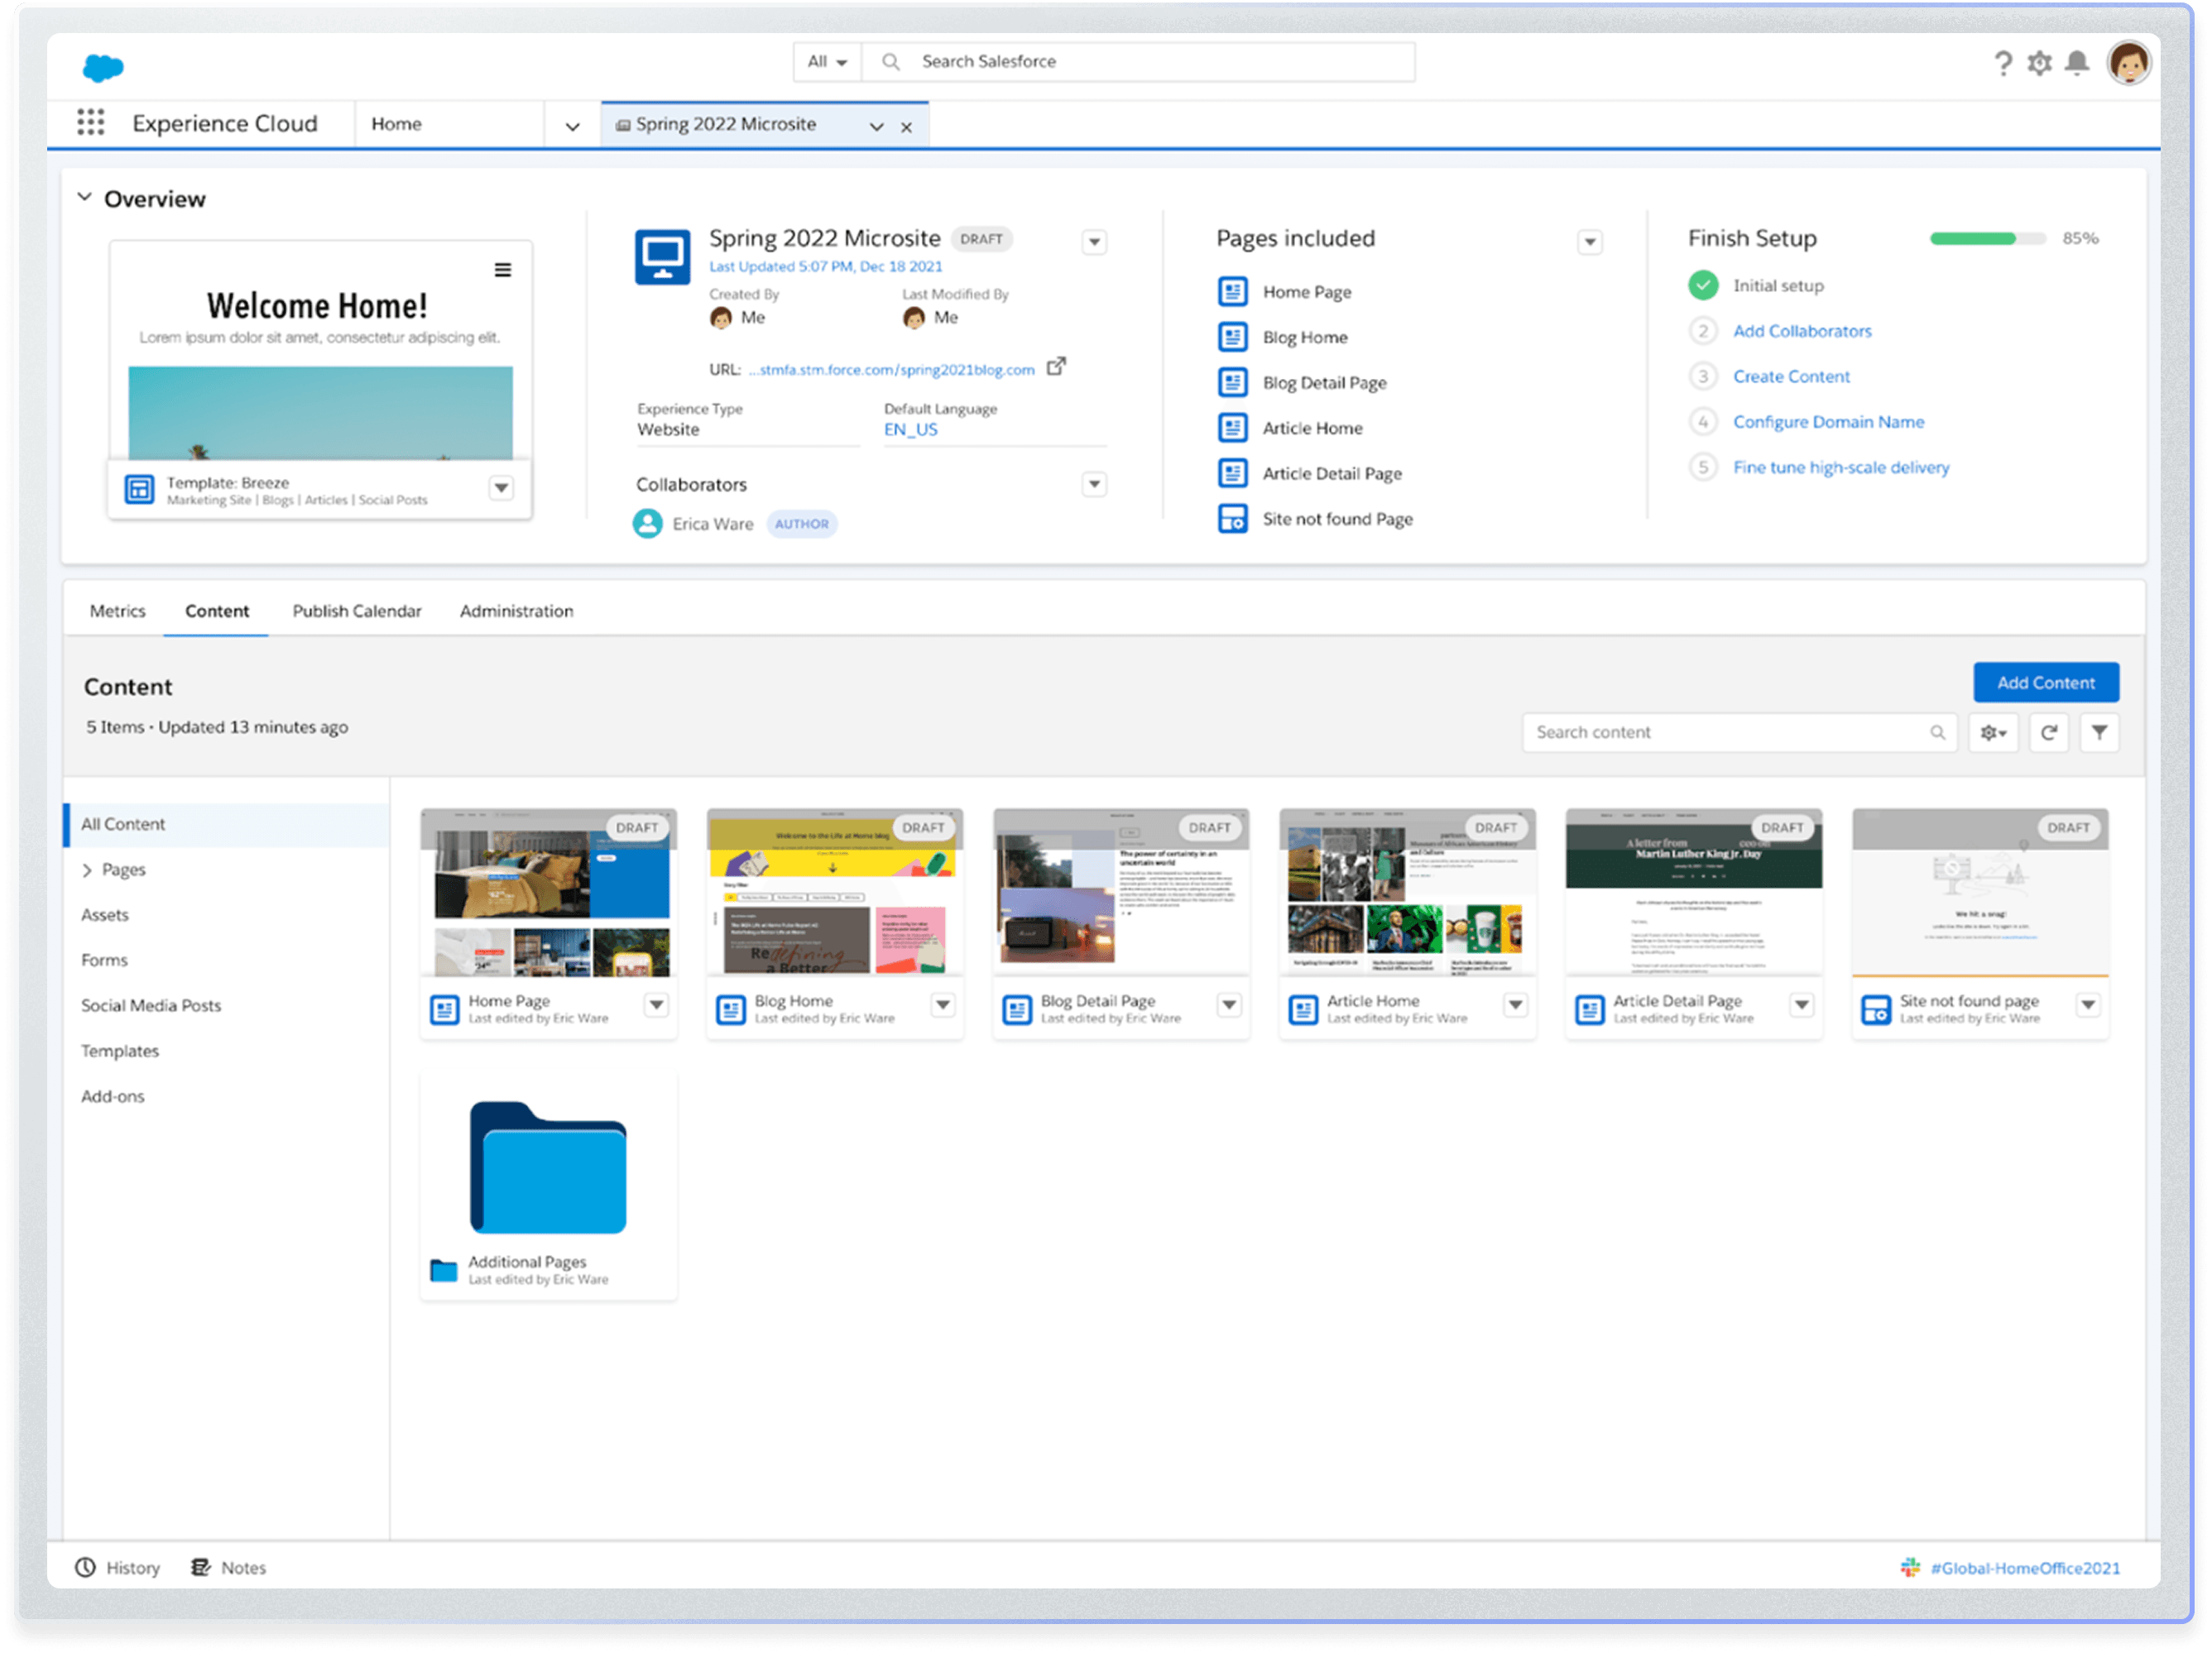Image resolution: width=2212 pixels, height=1653 pixels.
Task: Open the setup gear icon in header
Action: [2039, 63]
